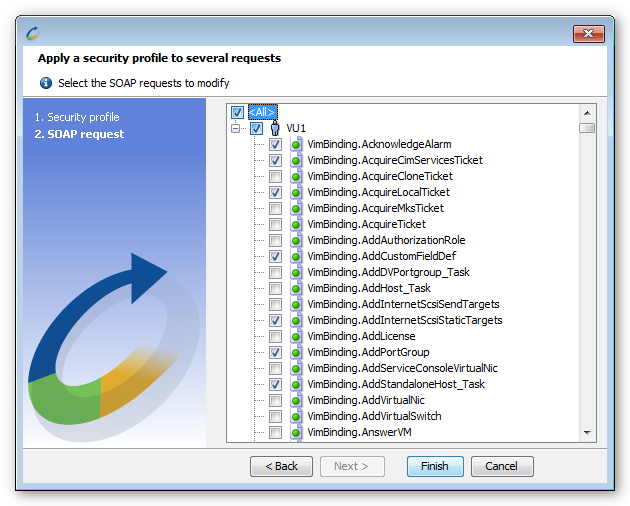Select the VU1 tree label
Image resolution: width=630 pixels, height=506 pixels.
[x=296, y=128]
